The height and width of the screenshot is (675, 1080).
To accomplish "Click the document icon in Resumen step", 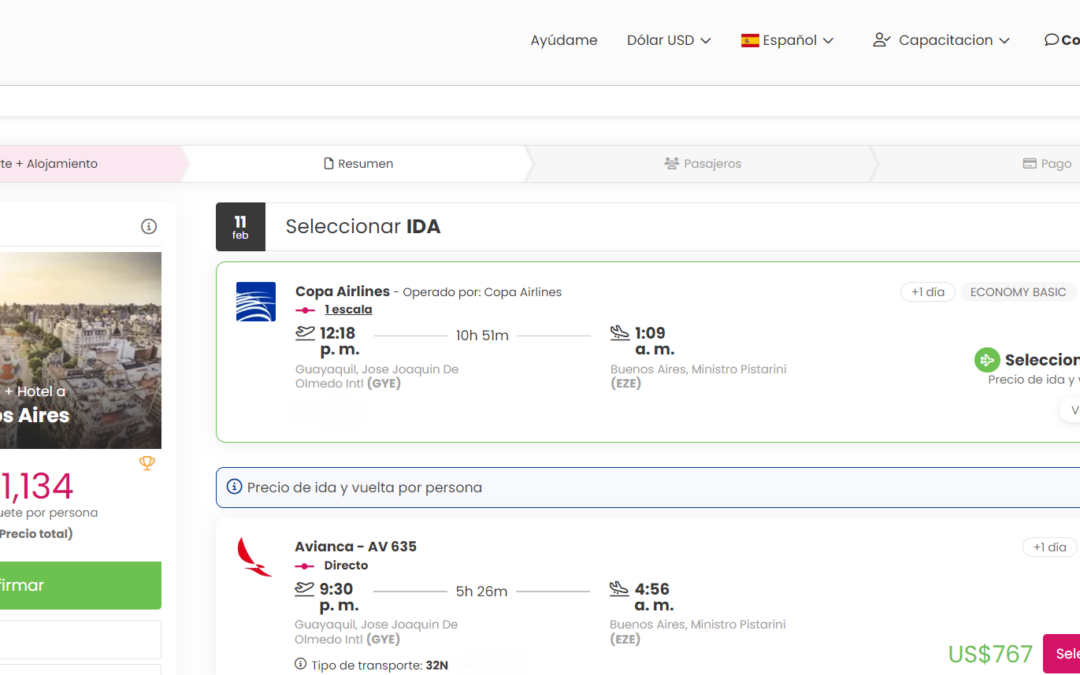I will coord(329,163).
